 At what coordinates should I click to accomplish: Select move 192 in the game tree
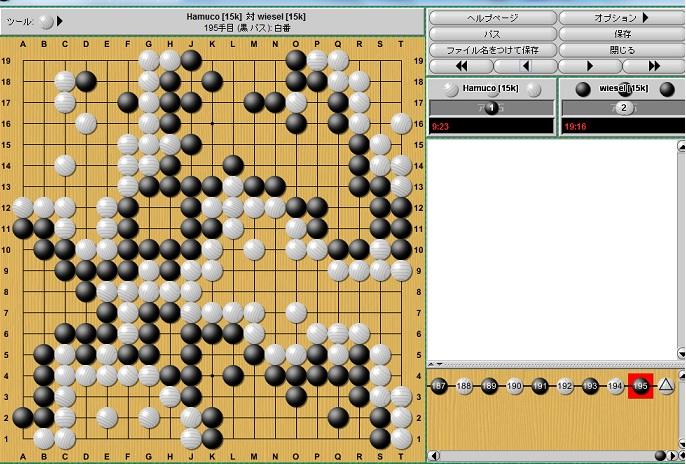point(565,386)
